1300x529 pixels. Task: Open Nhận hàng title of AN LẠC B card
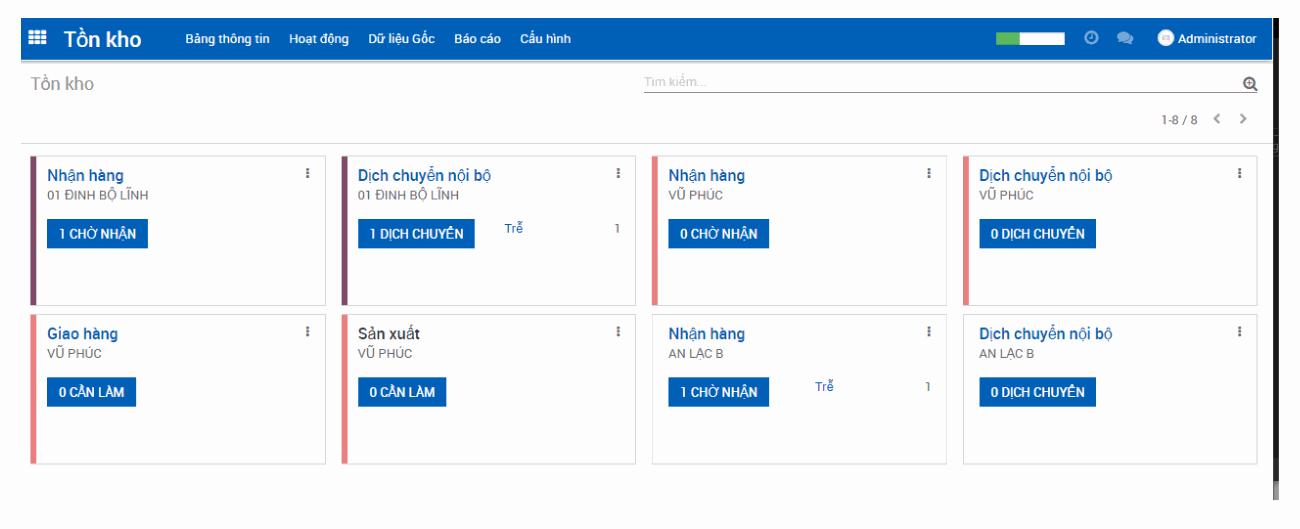tap(706, 334)
